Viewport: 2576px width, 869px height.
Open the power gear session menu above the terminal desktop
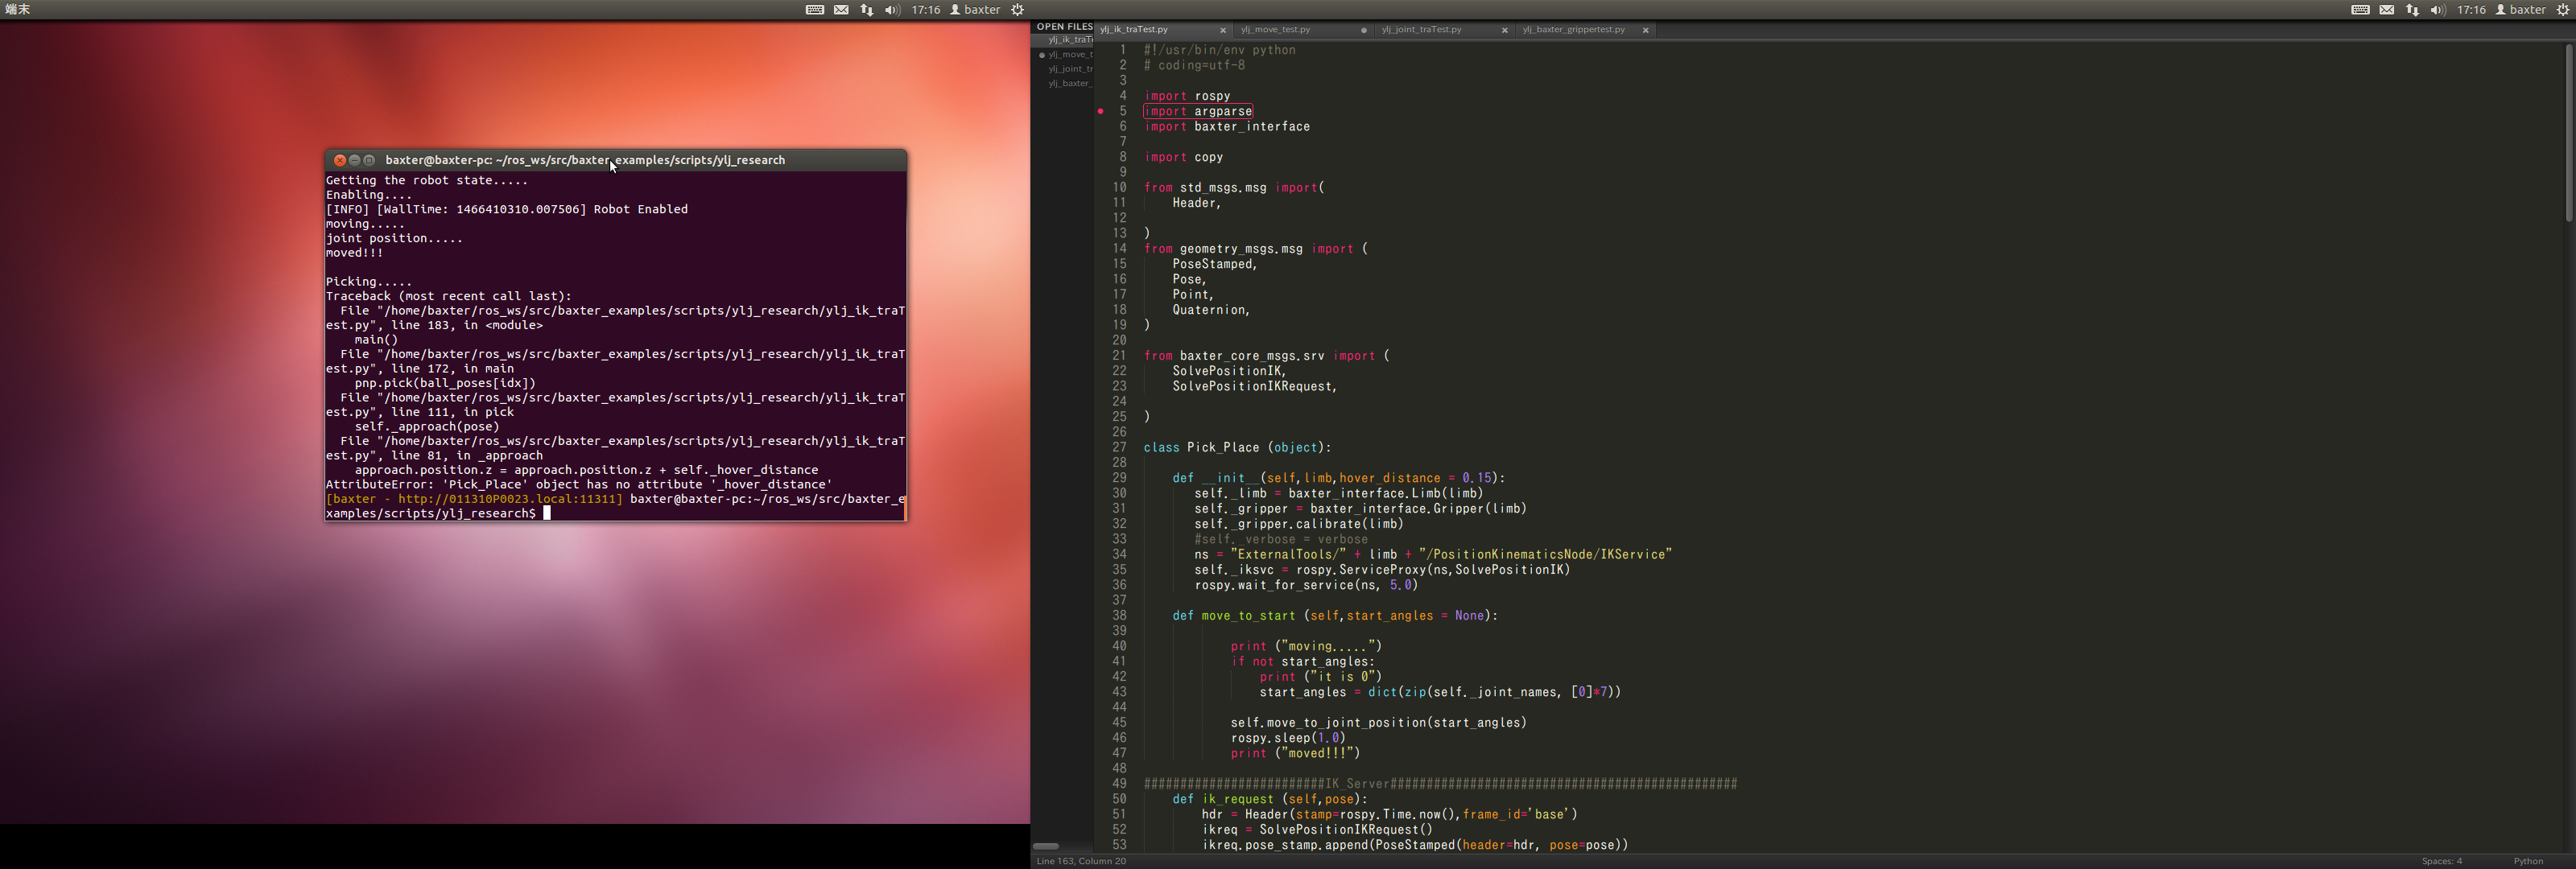1017,10
